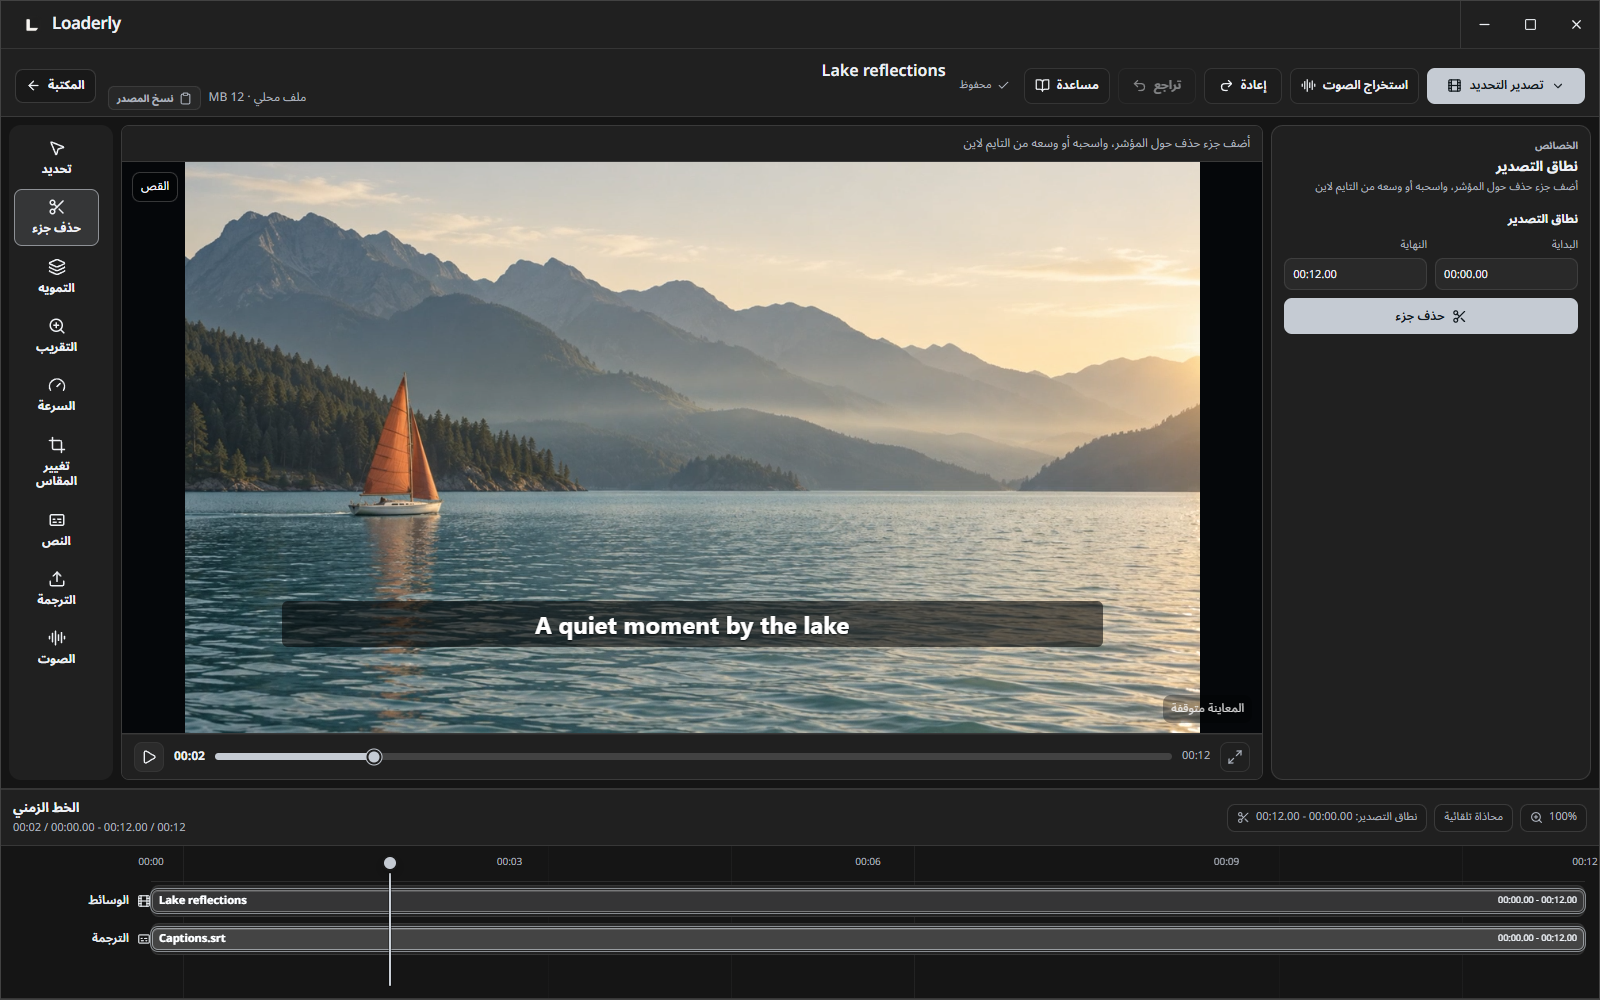Click the النهاية end time field
The height and width of the screenshot is (1000, 1600).
1355,274
